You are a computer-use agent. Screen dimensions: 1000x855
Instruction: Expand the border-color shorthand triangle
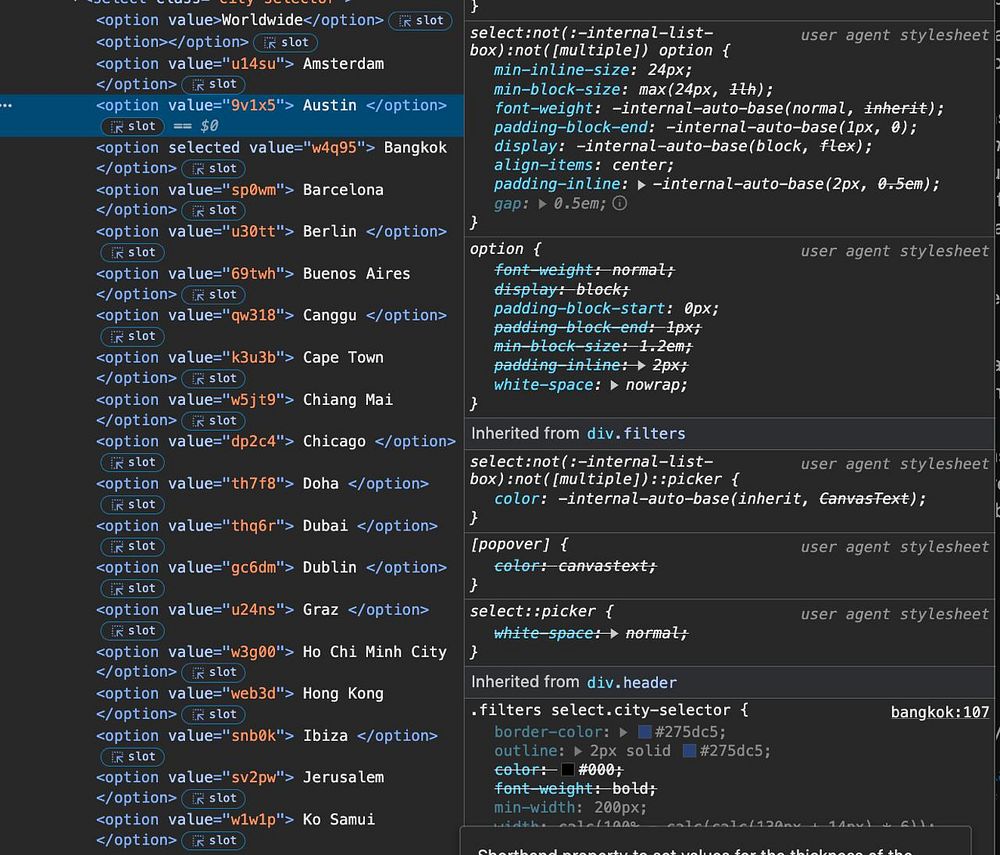pyautogui.click(x=624, y=732)
